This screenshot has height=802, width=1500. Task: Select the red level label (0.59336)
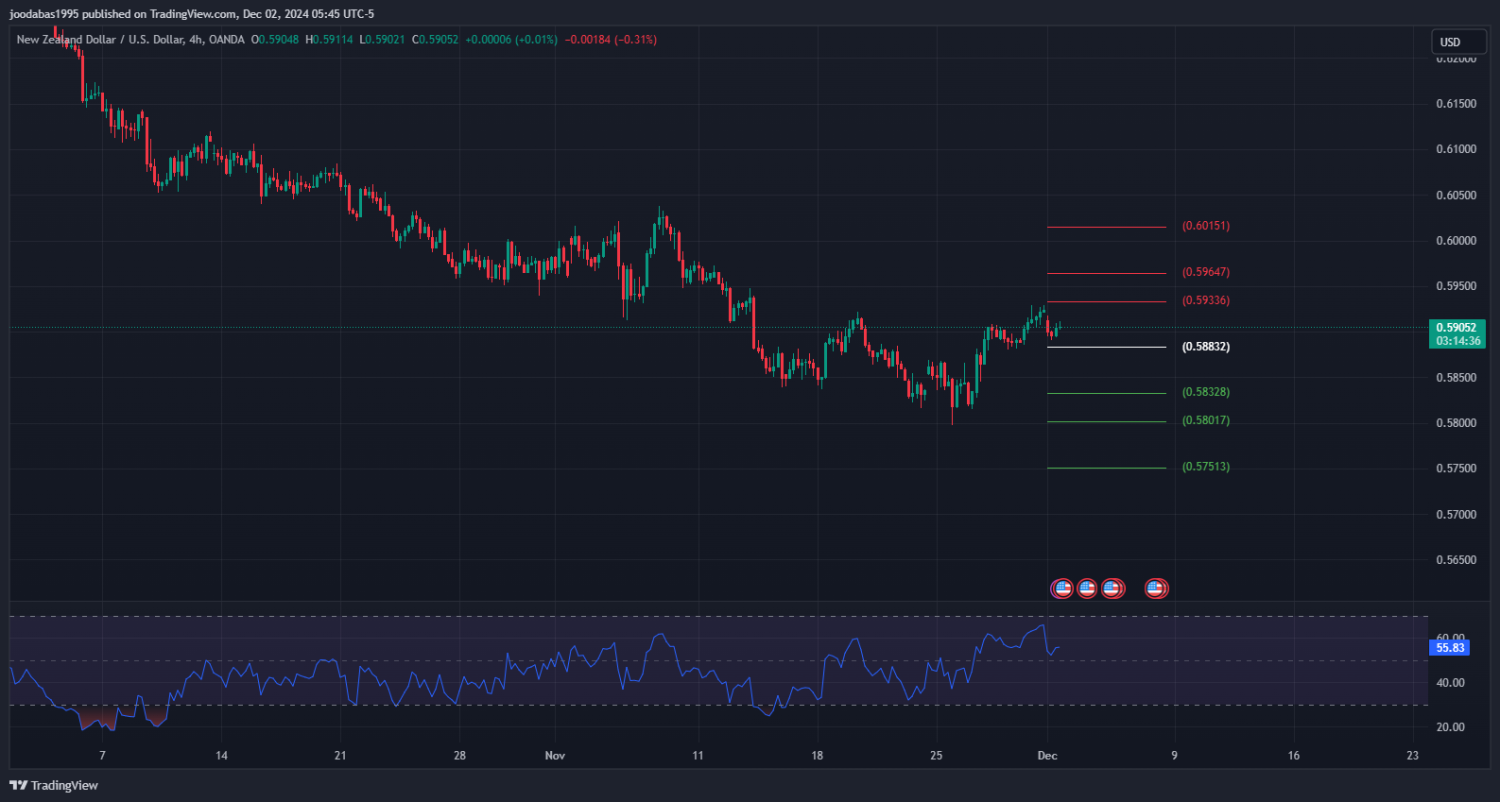(1205, 300)
